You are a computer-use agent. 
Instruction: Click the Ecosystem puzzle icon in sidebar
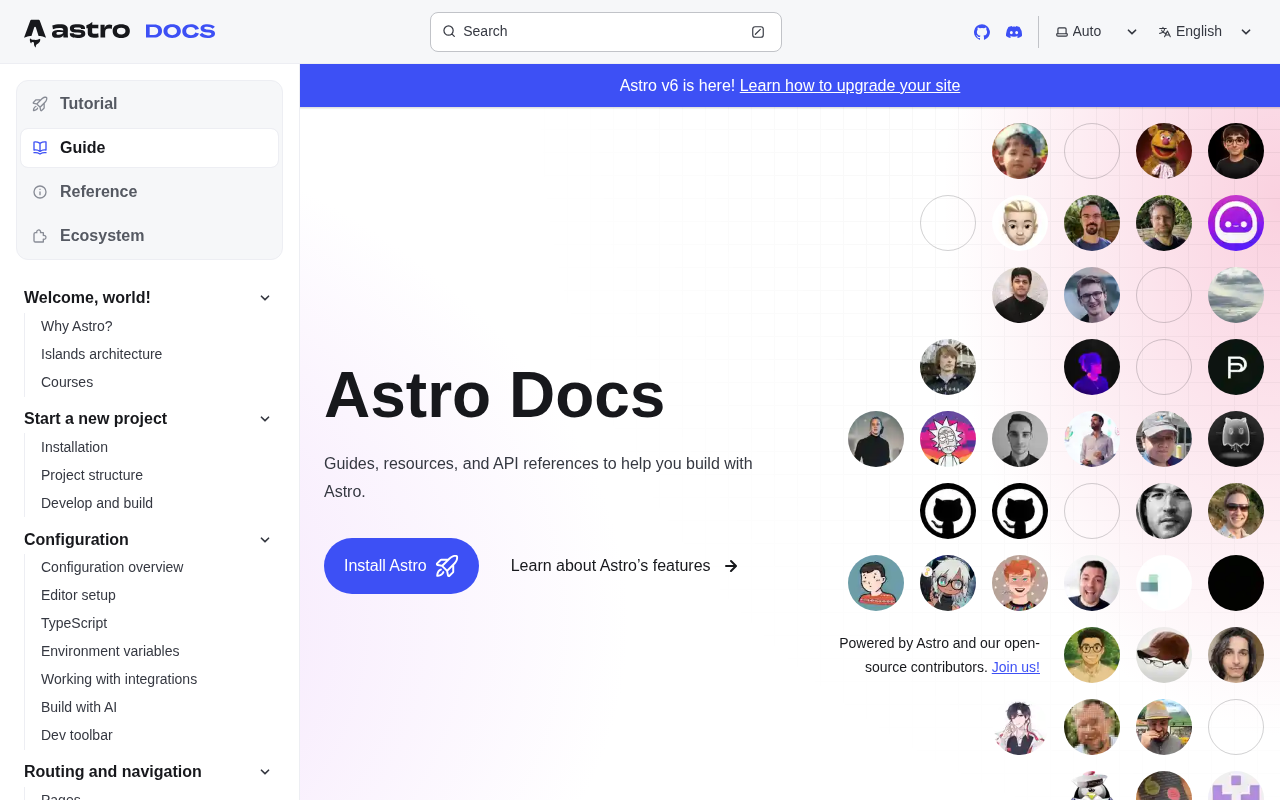(x=40, y=236)
